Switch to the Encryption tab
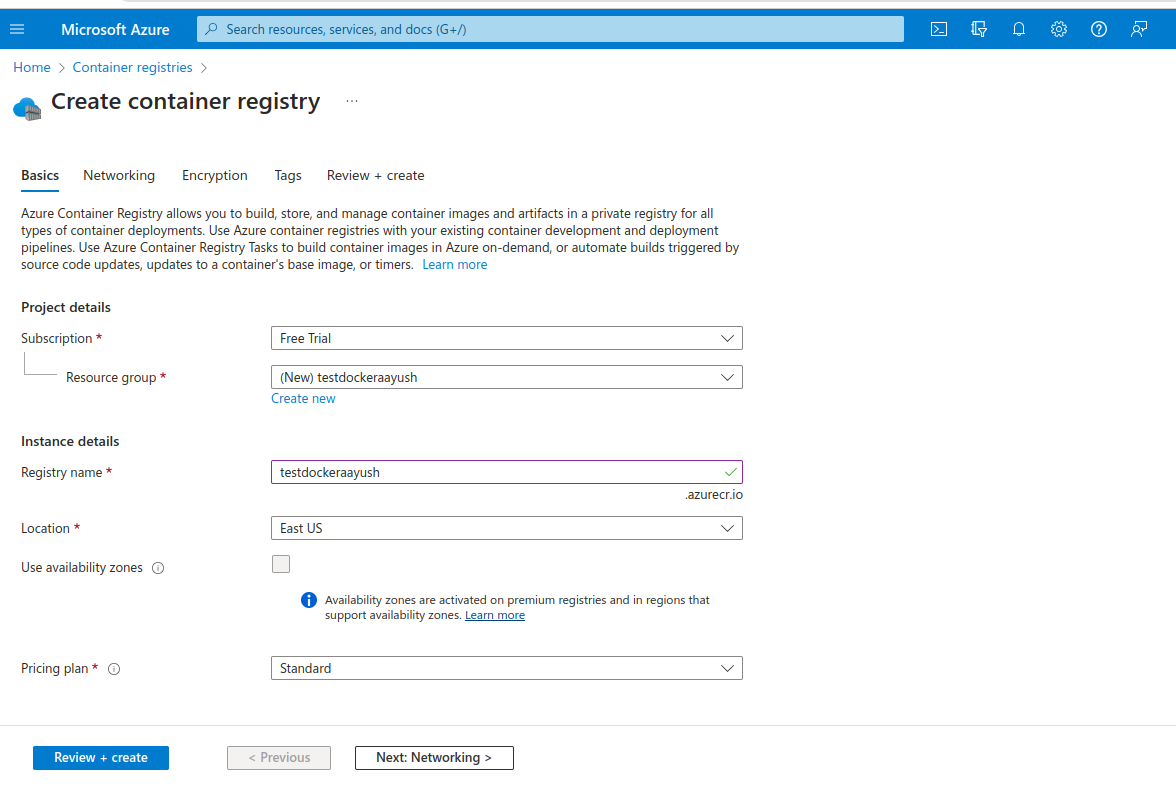 214,175
